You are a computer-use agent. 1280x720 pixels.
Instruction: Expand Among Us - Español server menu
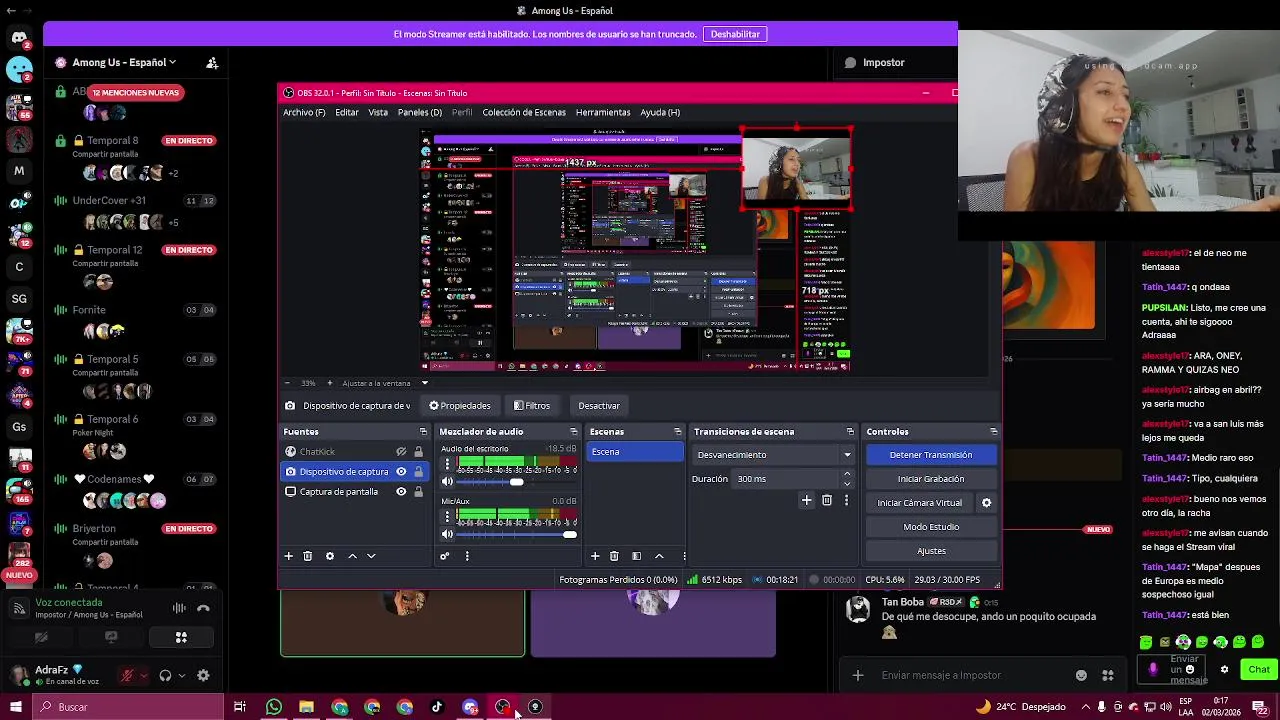[x=124, y=62]
